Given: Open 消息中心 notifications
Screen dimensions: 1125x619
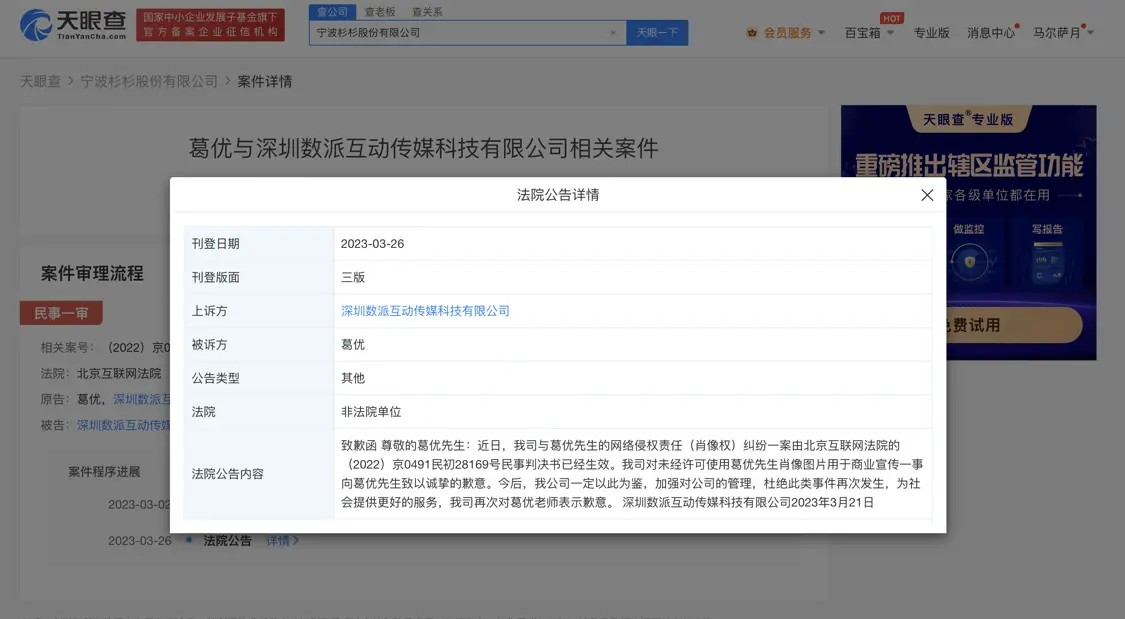Looking at the screenshot, I should [x=991, y=33].
